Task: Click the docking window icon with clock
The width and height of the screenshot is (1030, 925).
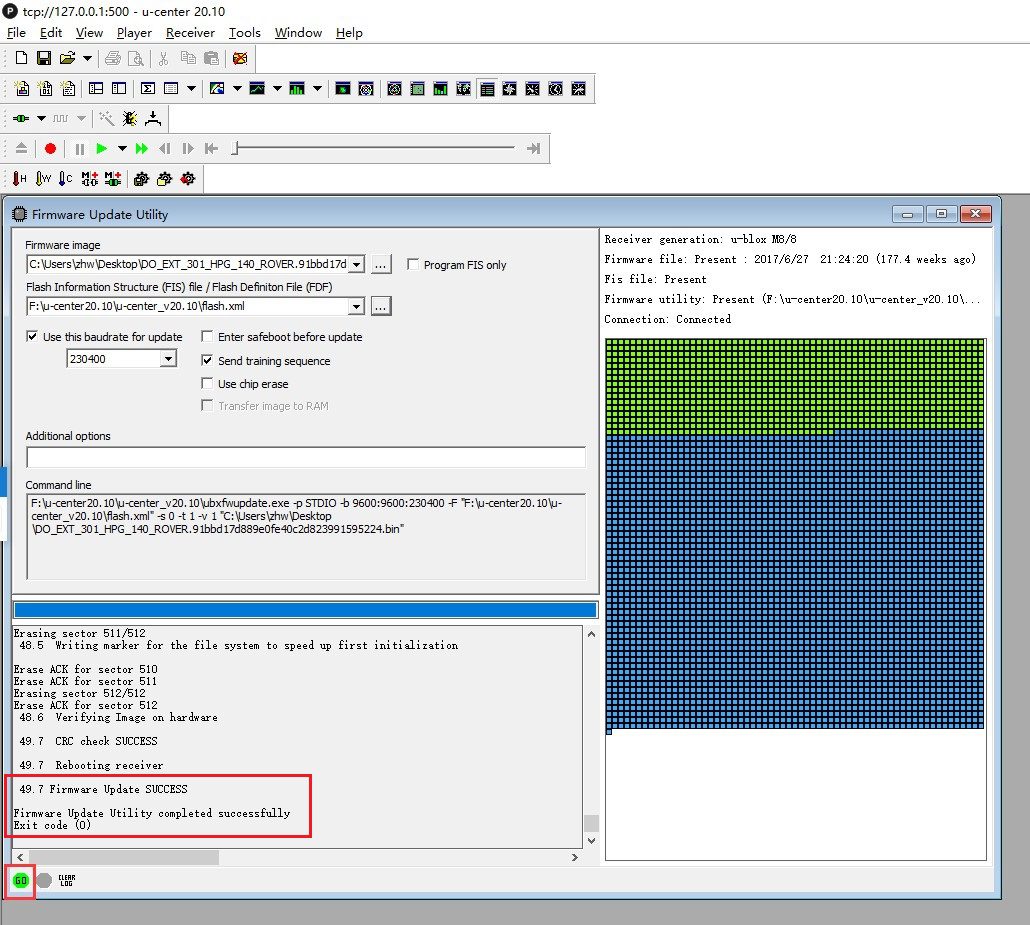Action: pos(556,89)
